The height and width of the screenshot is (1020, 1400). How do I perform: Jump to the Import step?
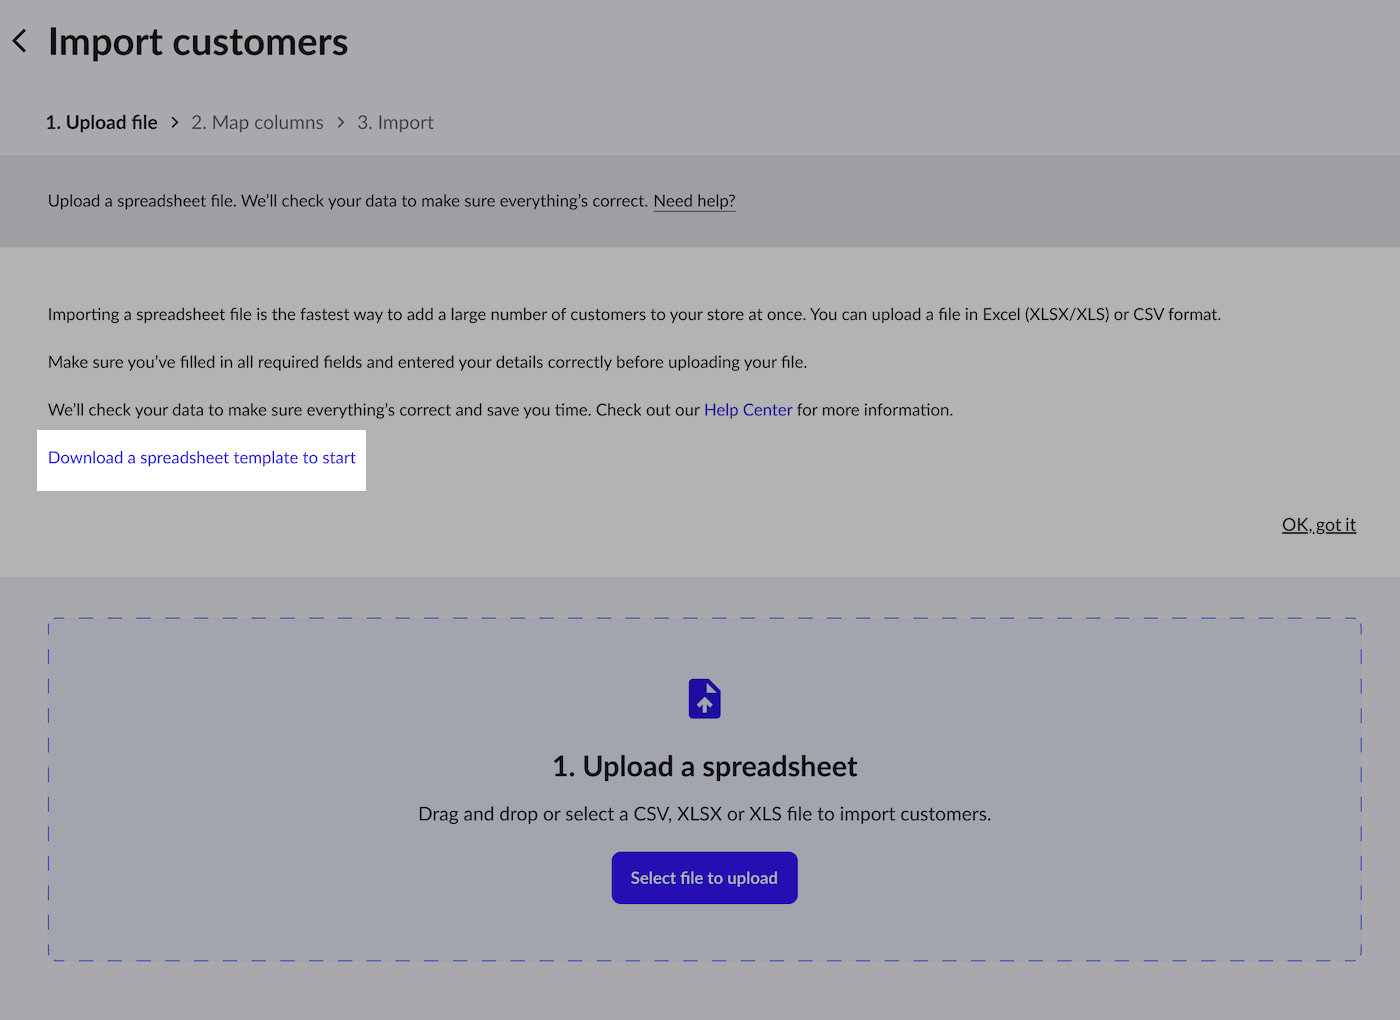[396, 122]
